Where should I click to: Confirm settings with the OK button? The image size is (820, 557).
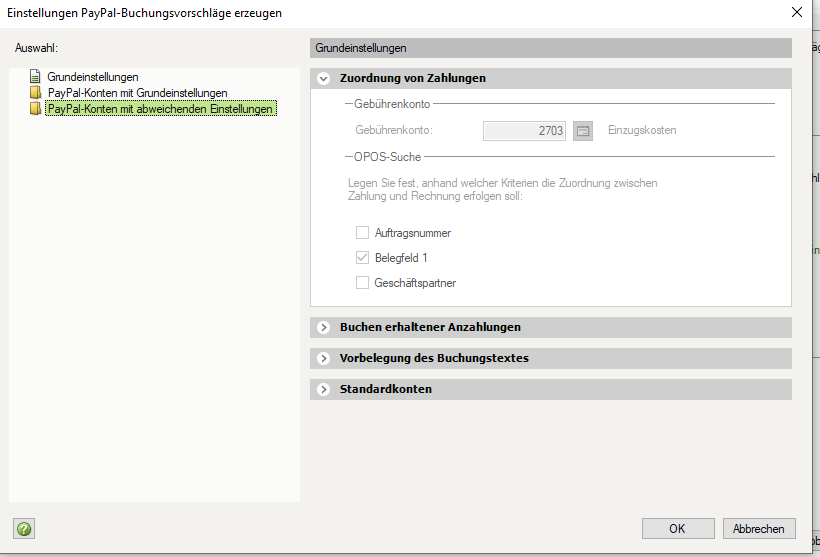point(678,529)
